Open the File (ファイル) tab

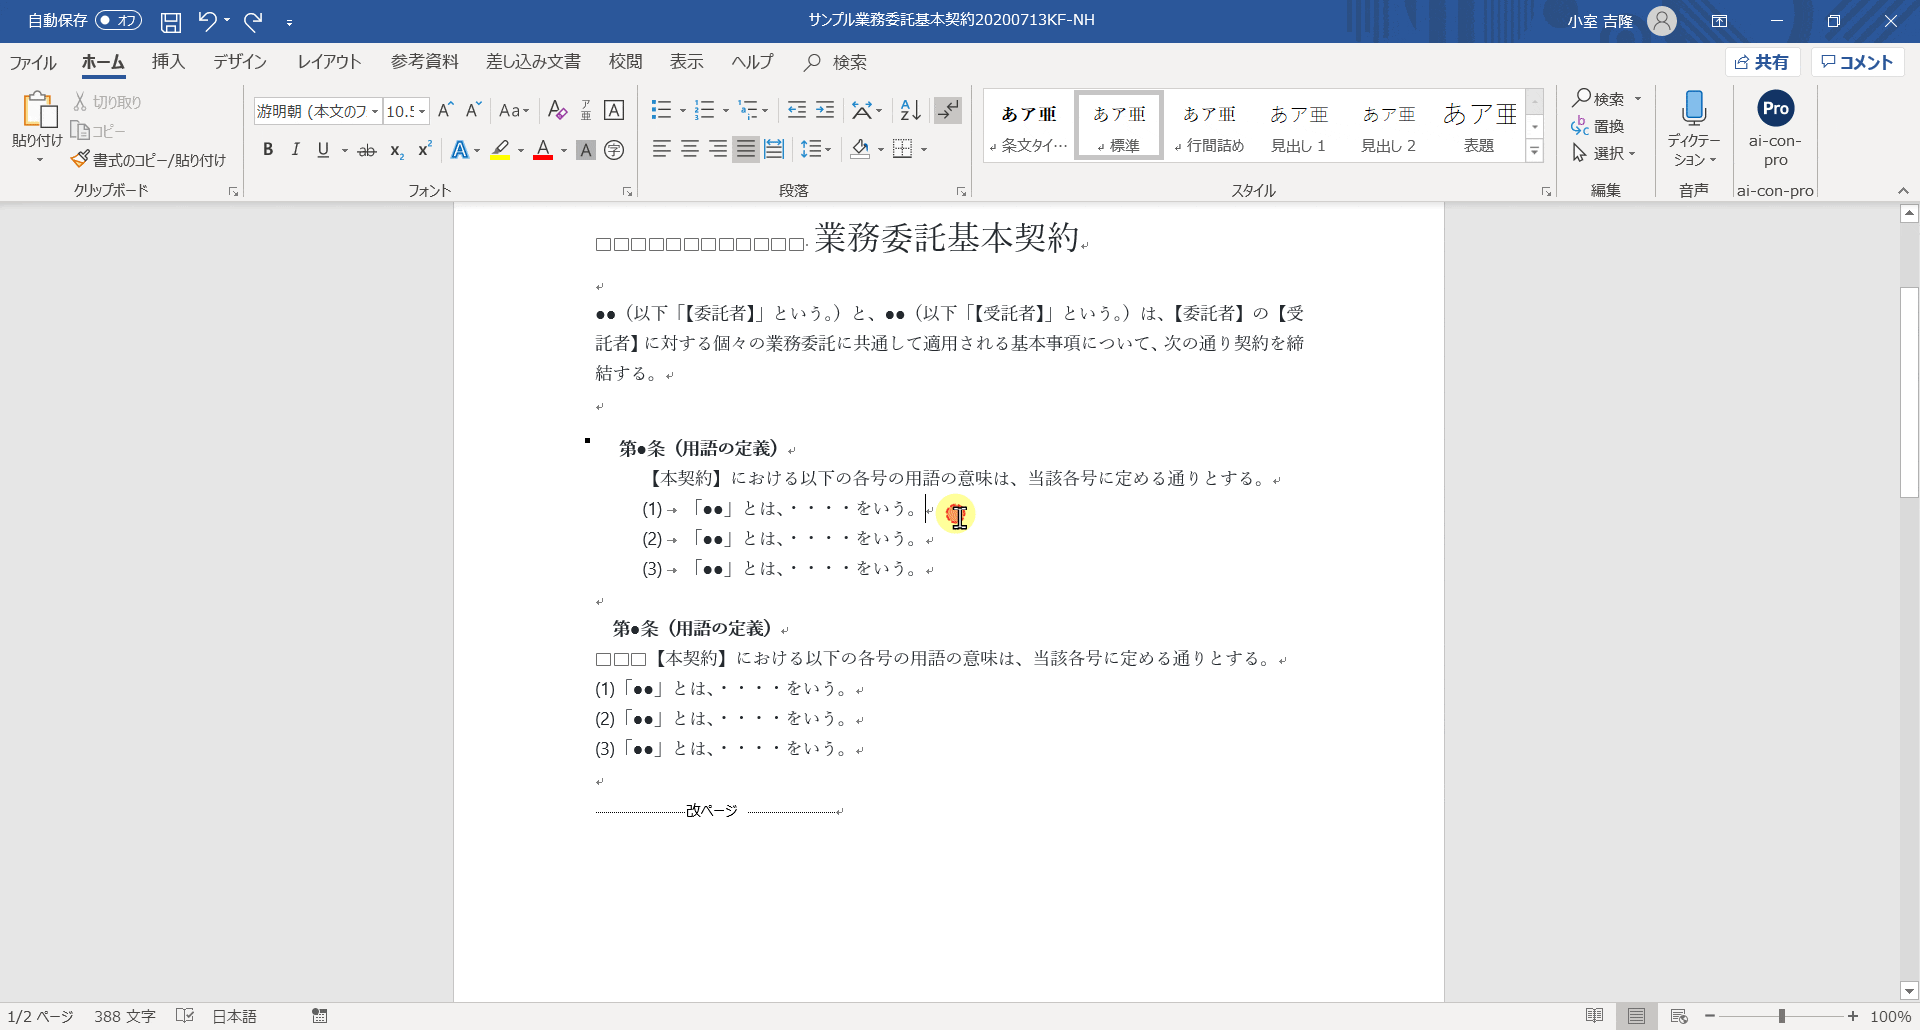(33, 62)
